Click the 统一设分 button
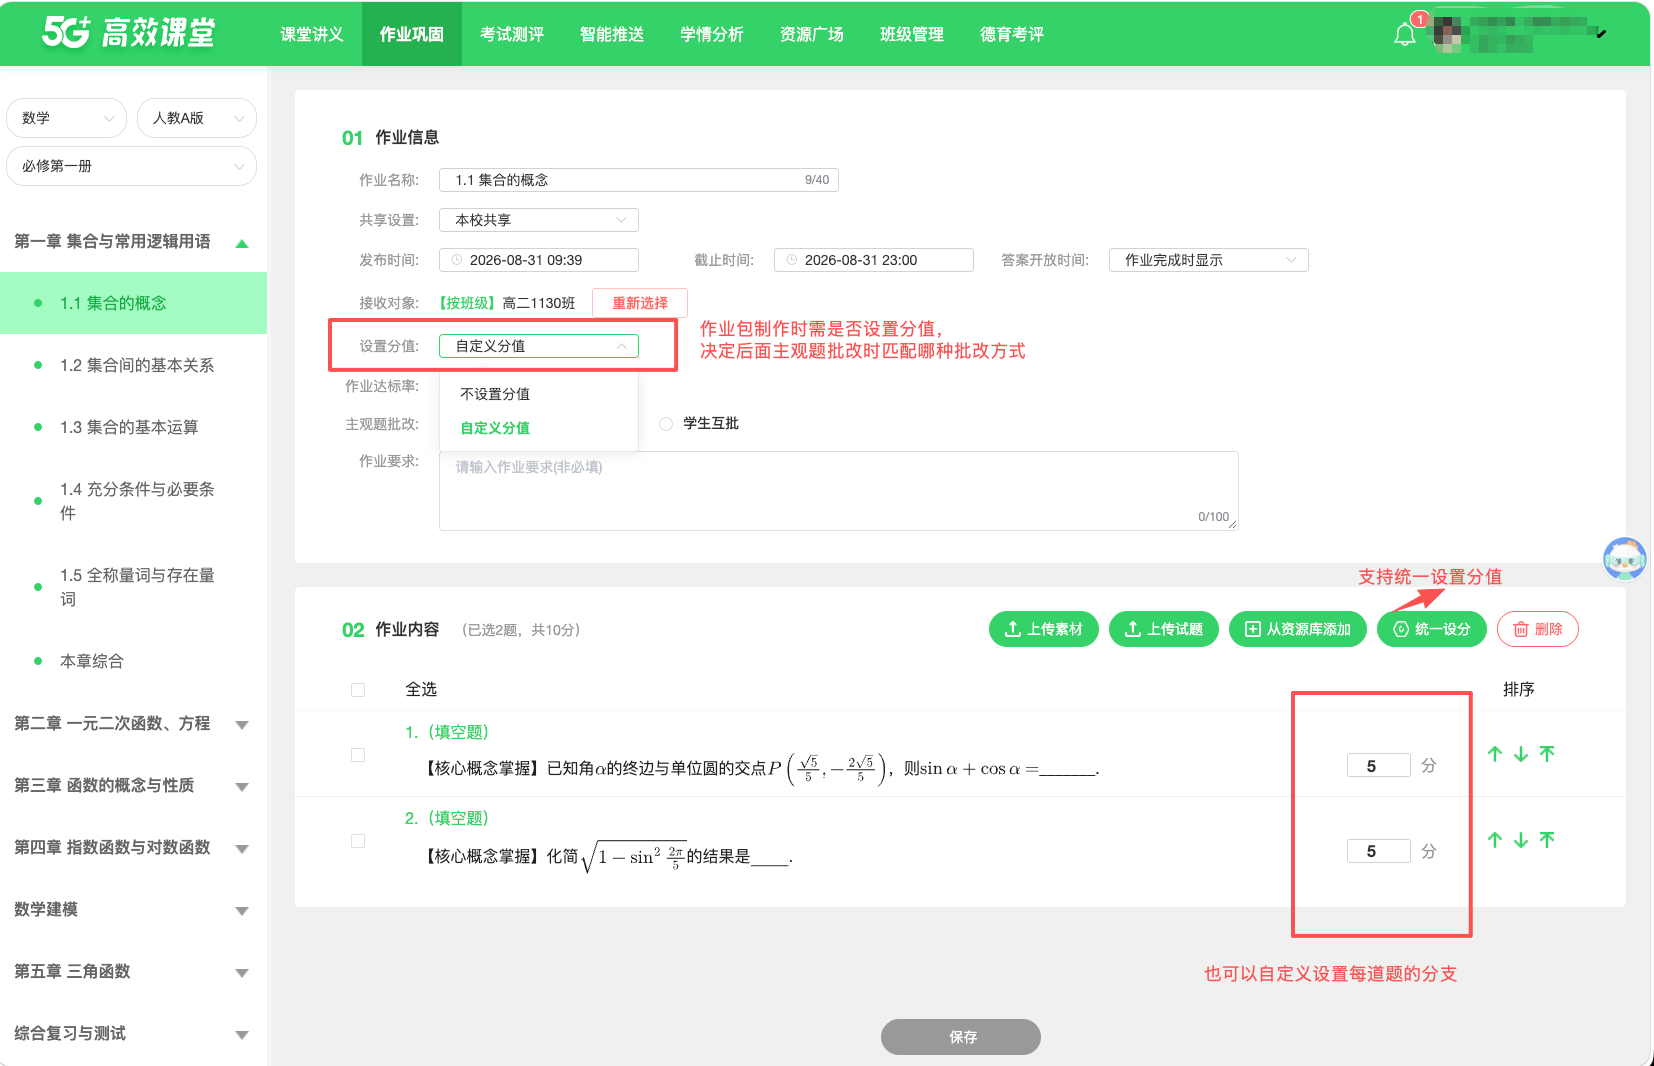Viewport: 1654px width, 1066px height. coord(1432,629)
